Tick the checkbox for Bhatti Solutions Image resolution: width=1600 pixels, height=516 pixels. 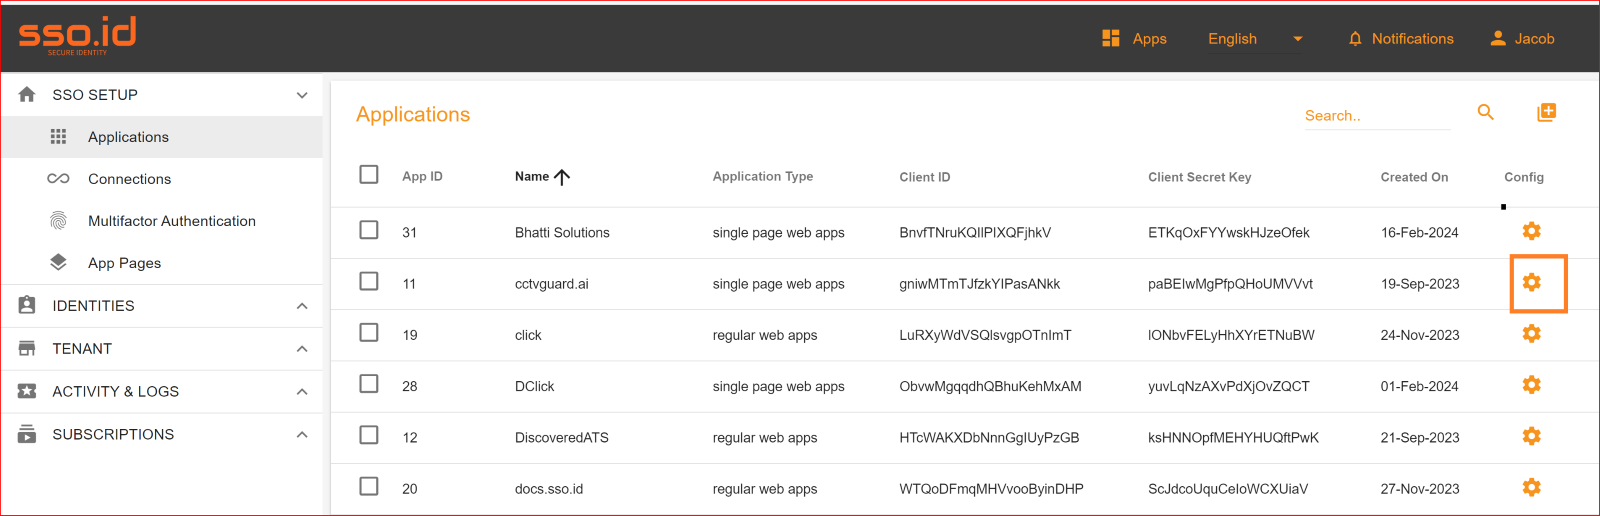click(369, 230)
